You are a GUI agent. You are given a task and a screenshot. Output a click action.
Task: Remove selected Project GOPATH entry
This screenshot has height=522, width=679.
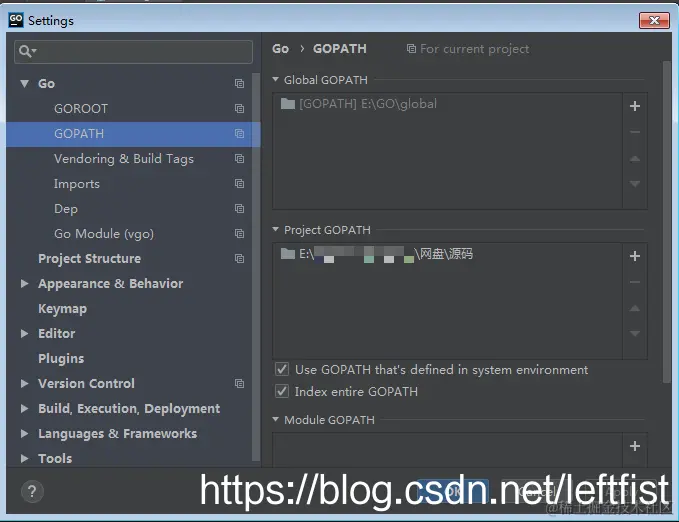click(x=635, y=282)
